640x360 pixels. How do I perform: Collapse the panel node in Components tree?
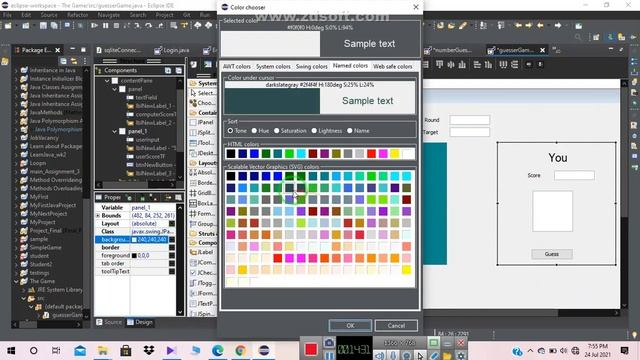[115, 89]
